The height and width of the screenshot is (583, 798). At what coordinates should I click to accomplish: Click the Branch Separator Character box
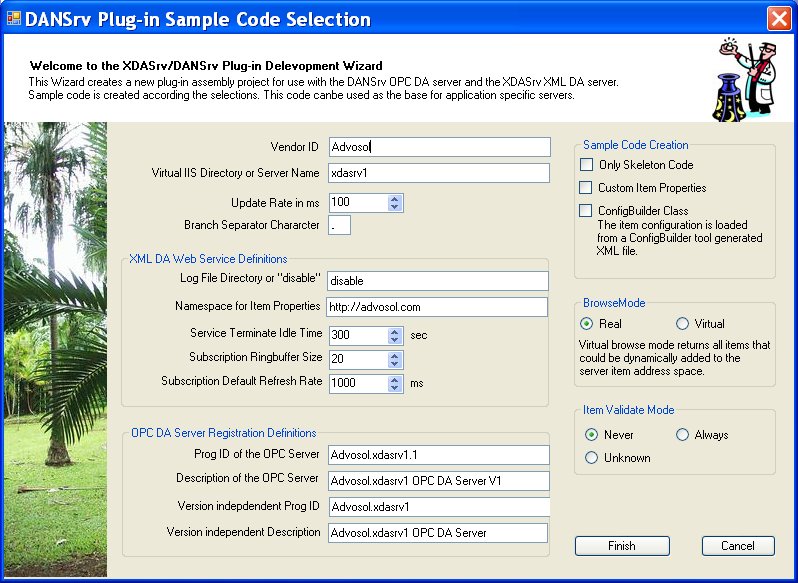[x=339, y=225]
